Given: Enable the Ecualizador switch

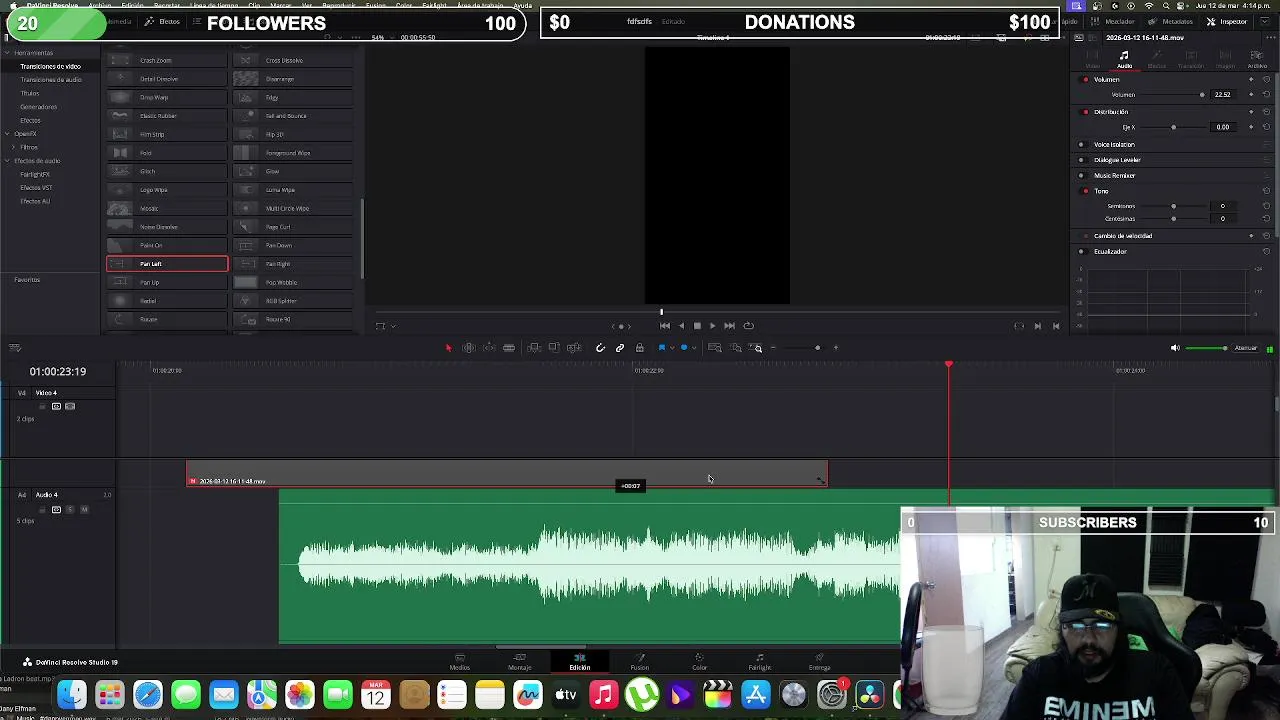Looking at the screenshot, I should [1081, 252].
